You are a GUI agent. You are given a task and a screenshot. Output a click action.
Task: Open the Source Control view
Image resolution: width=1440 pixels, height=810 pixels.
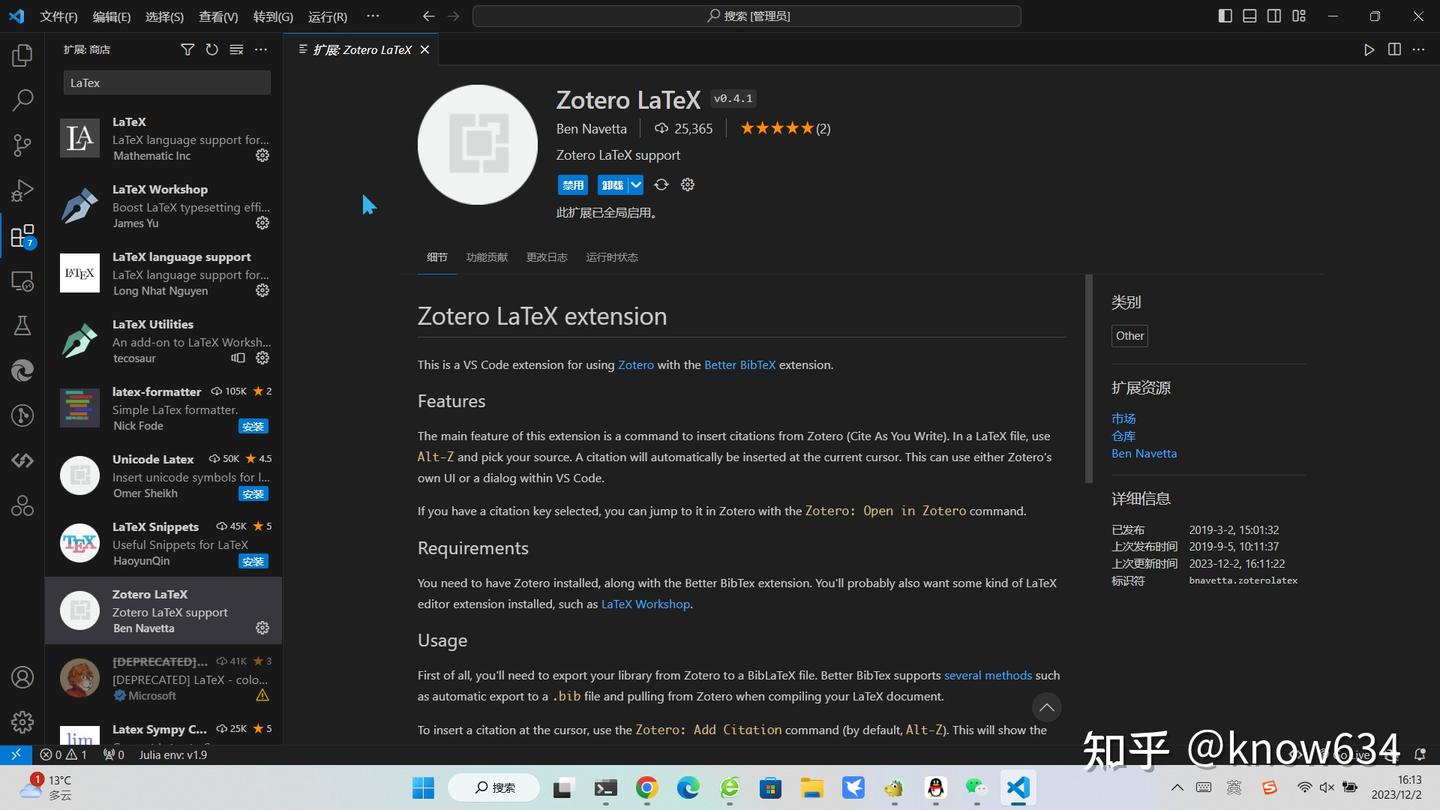click(22, 145)
